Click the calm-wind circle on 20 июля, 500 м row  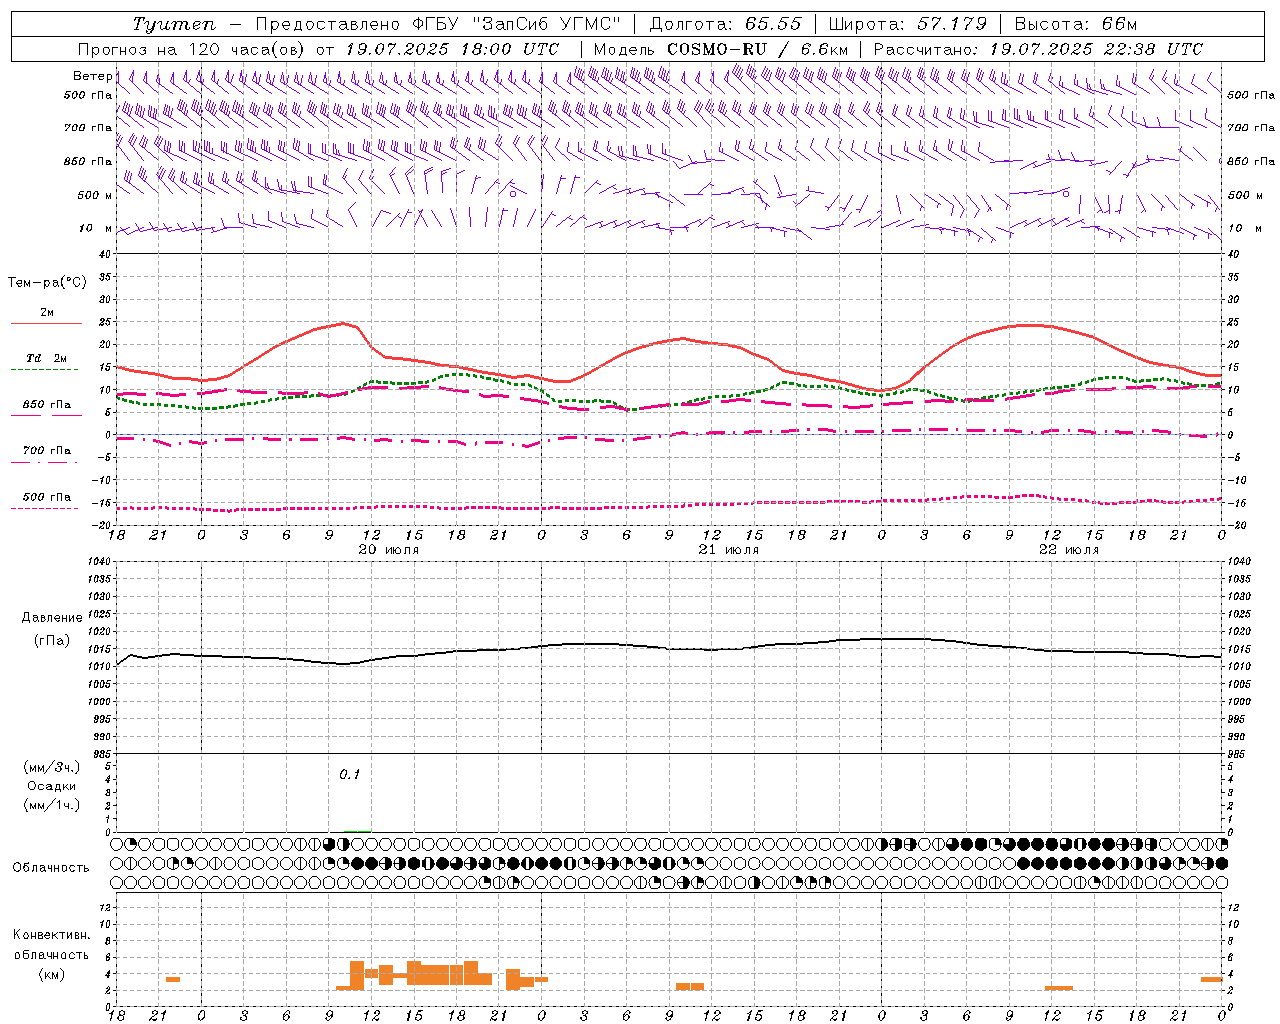click(513, 195)
